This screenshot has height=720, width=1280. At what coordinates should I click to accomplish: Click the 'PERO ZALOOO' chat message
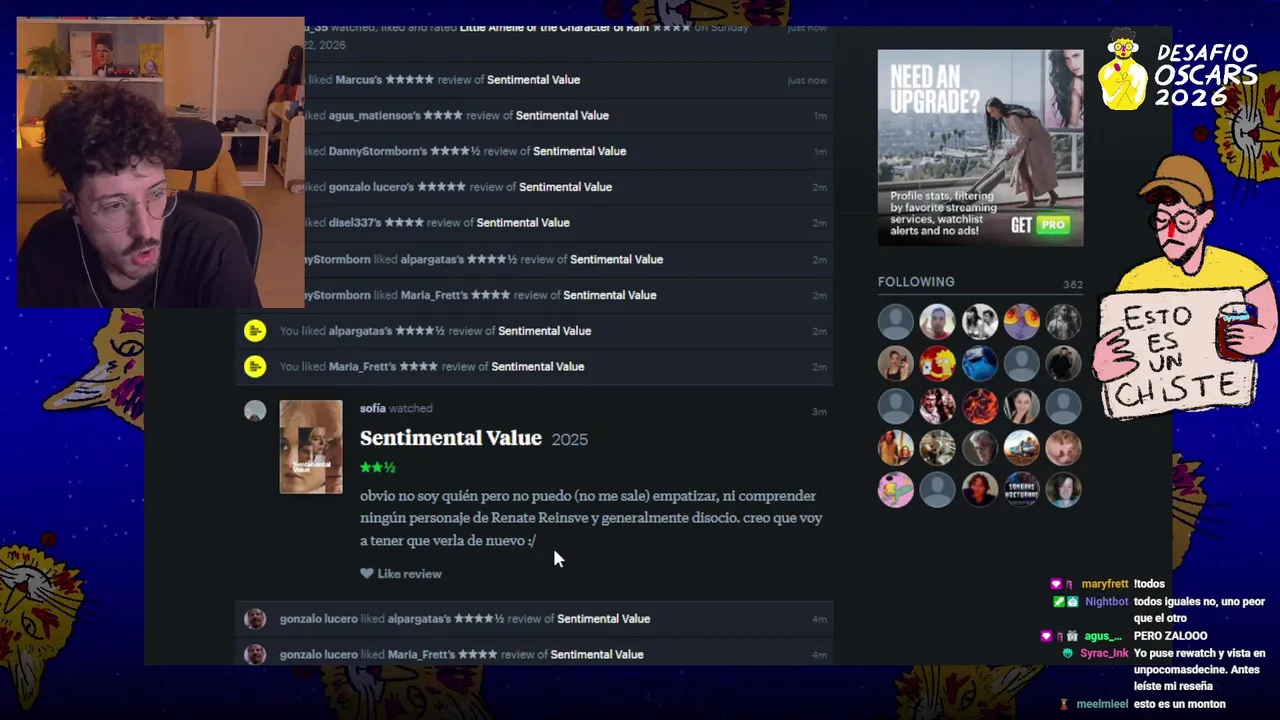(1171, 636)
